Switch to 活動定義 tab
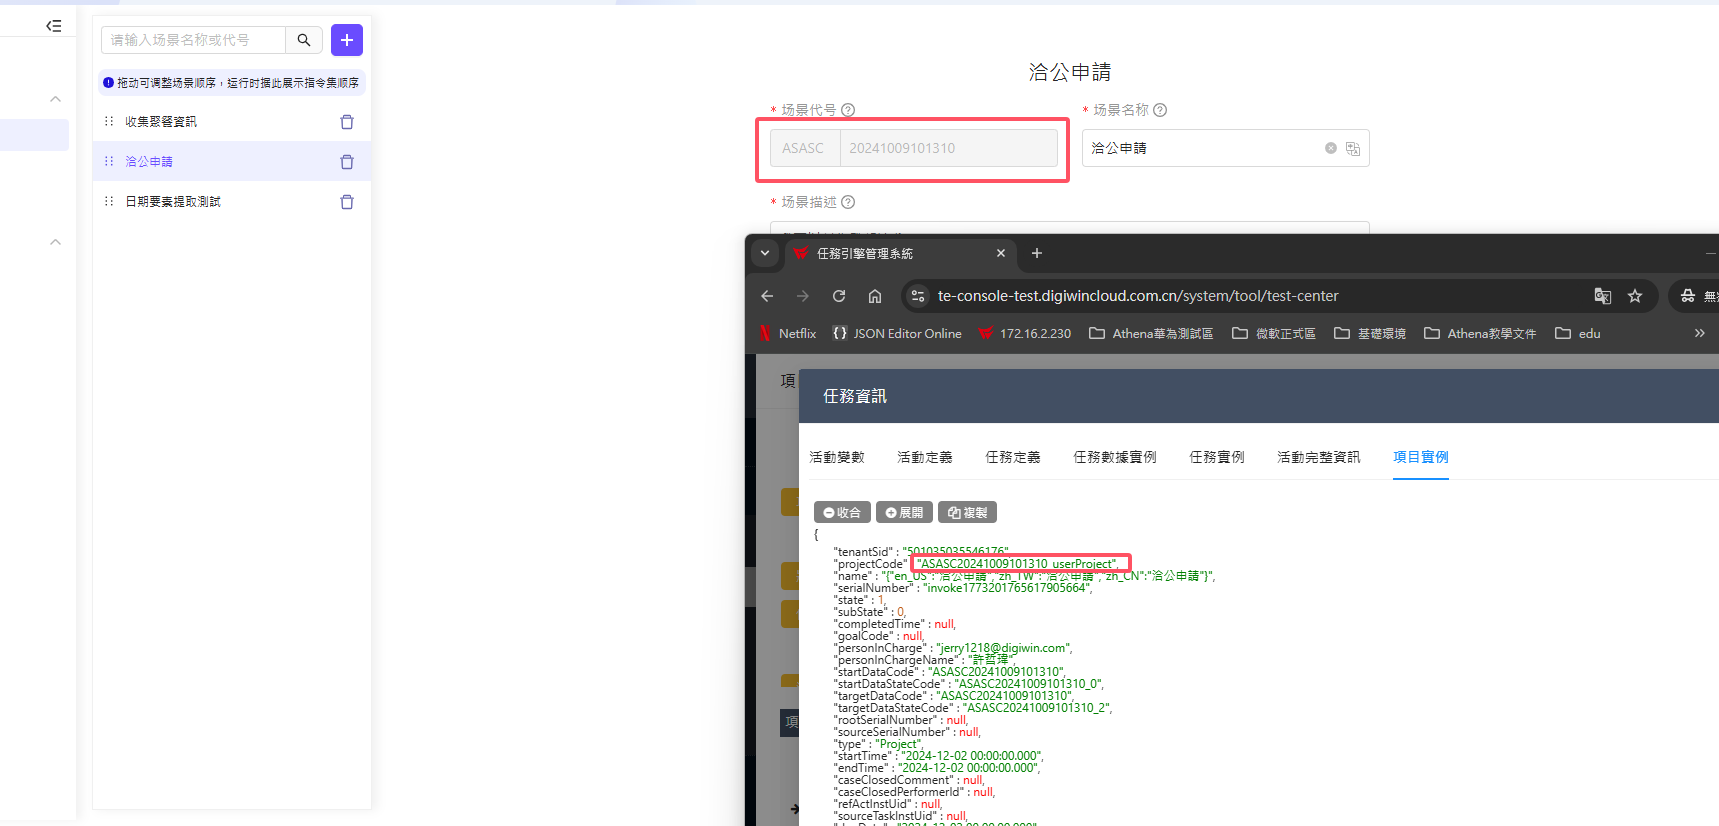Image resolution: width=1719 pixels, height=826 pixels. pos(925,457)
